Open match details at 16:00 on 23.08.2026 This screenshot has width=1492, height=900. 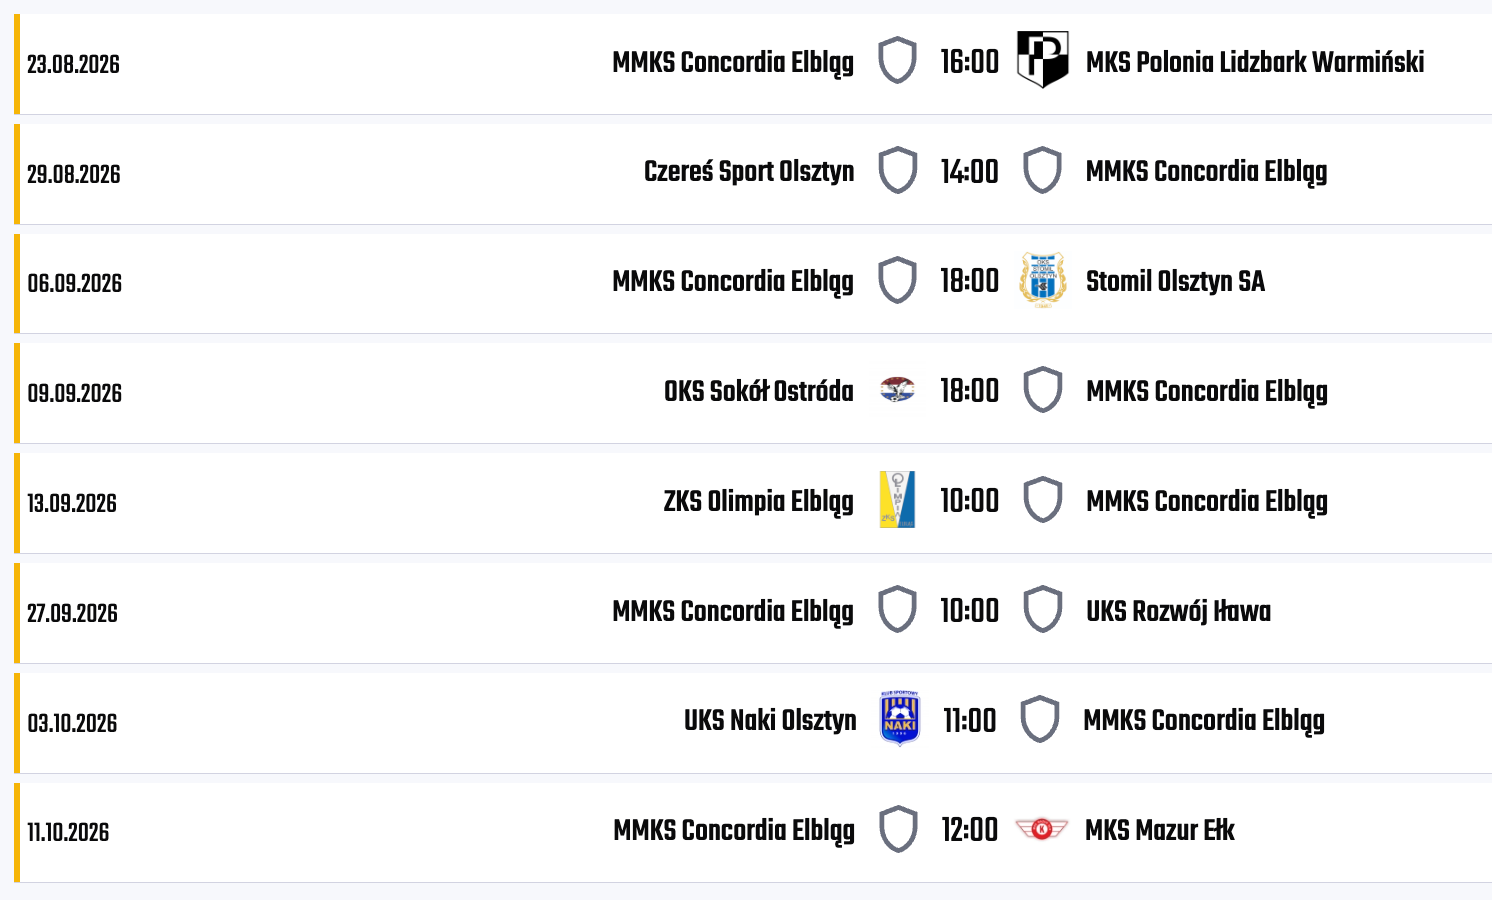pyautogui.click(x=969, y=62)
